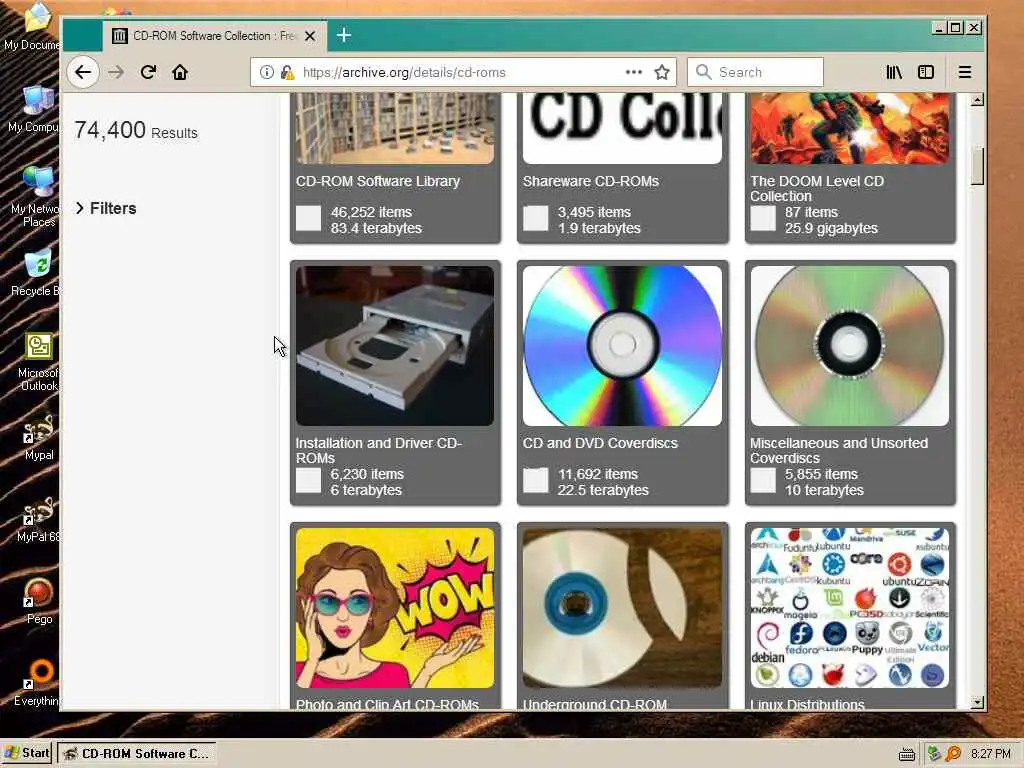Open the hamburger application menu
1024x768 pixels.
[965, 72]
